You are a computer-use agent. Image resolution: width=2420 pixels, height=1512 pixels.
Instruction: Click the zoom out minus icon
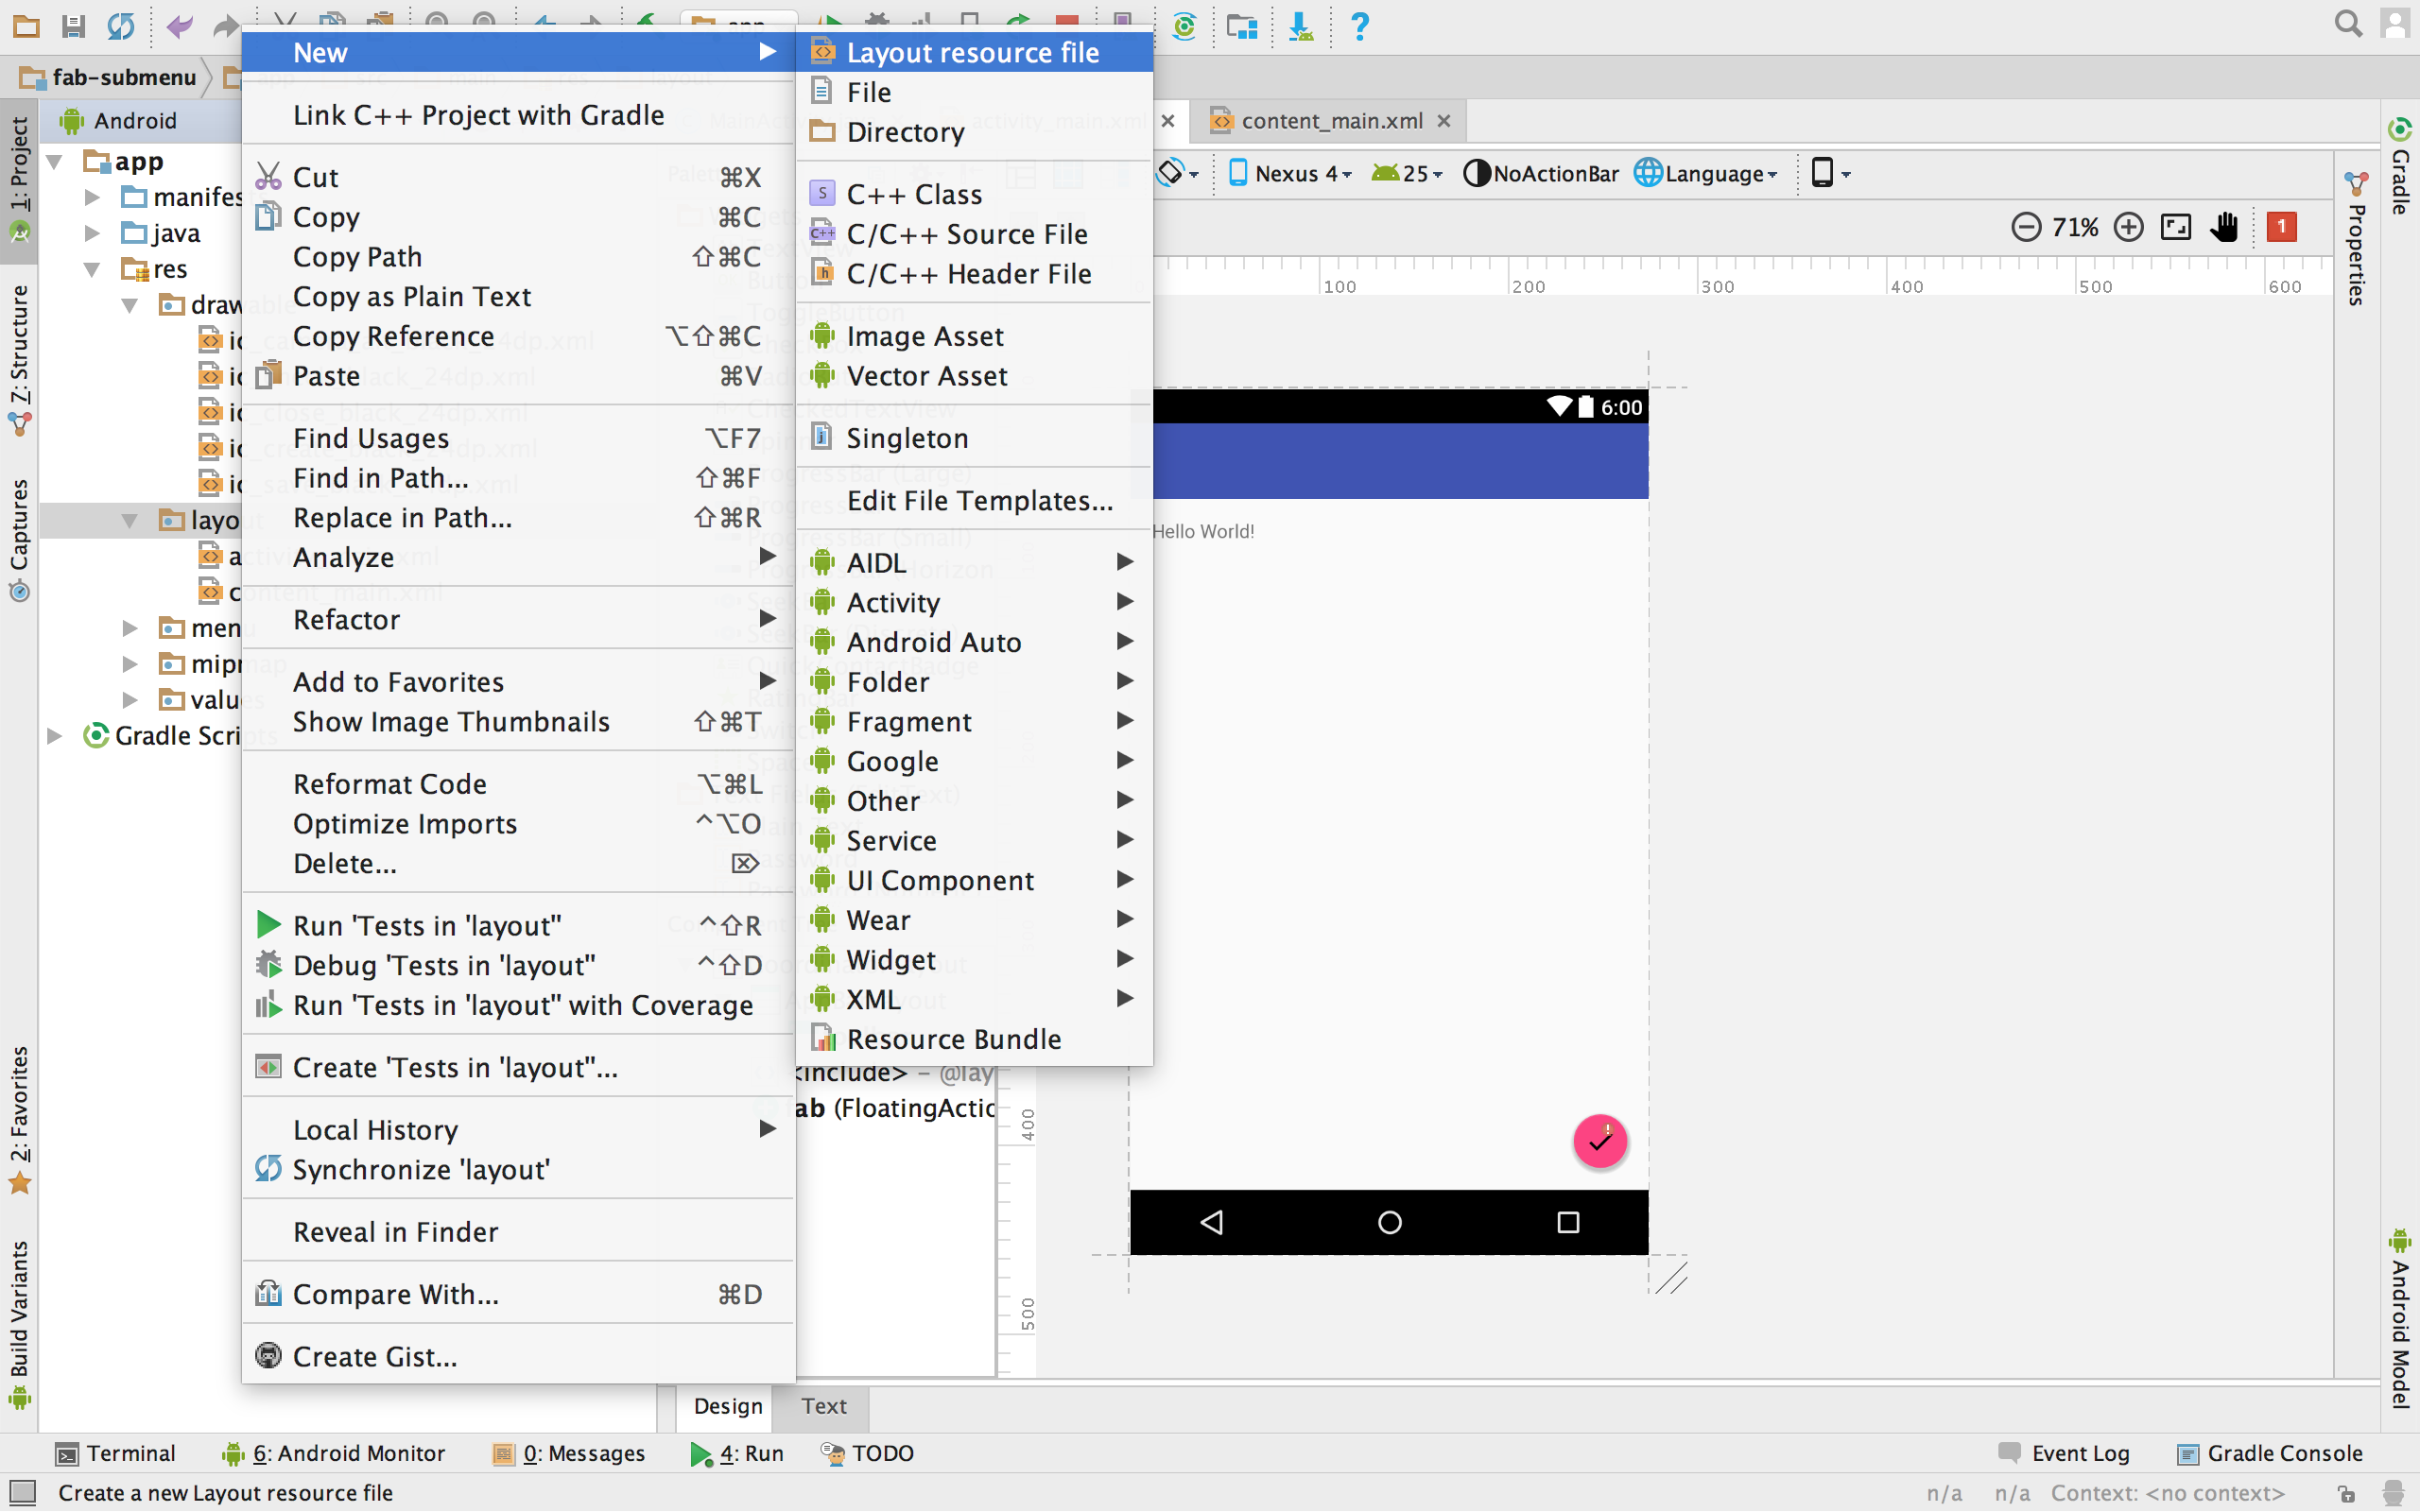2025,227
